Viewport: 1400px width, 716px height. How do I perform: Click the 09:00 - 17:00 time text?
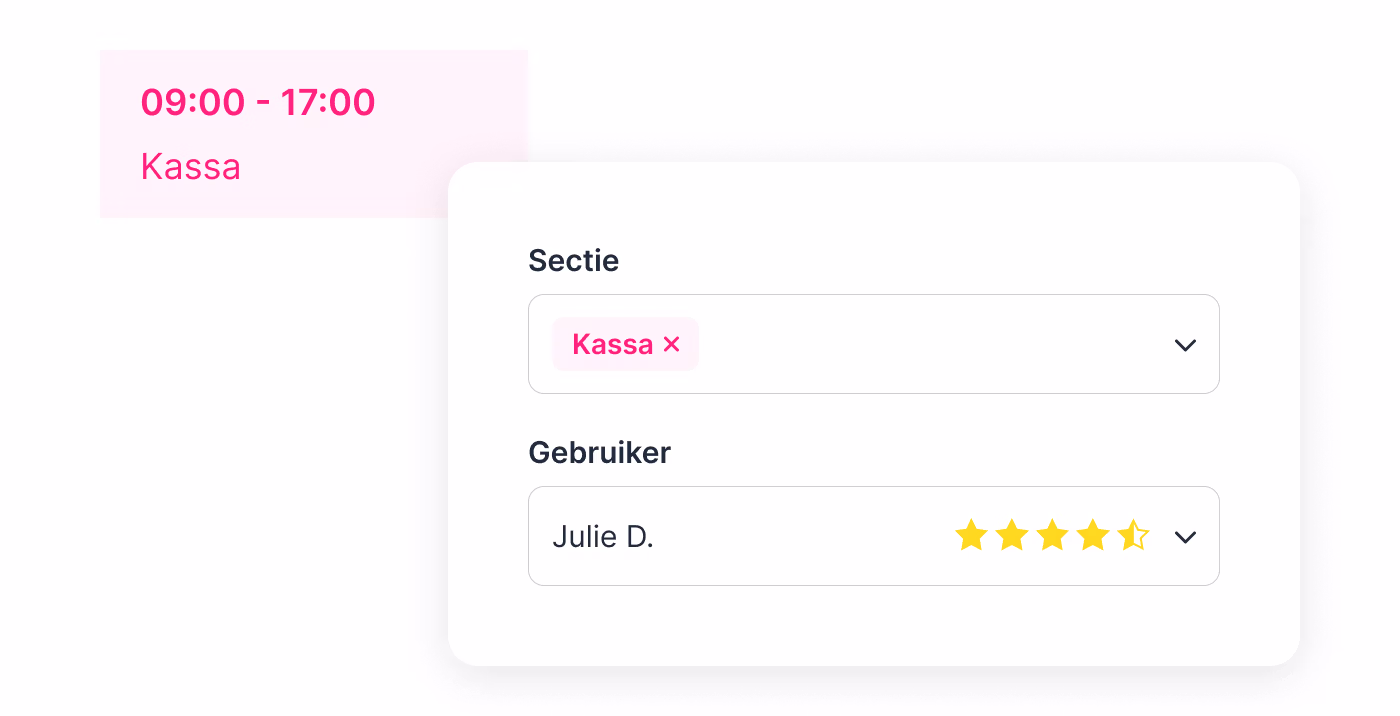257,102
